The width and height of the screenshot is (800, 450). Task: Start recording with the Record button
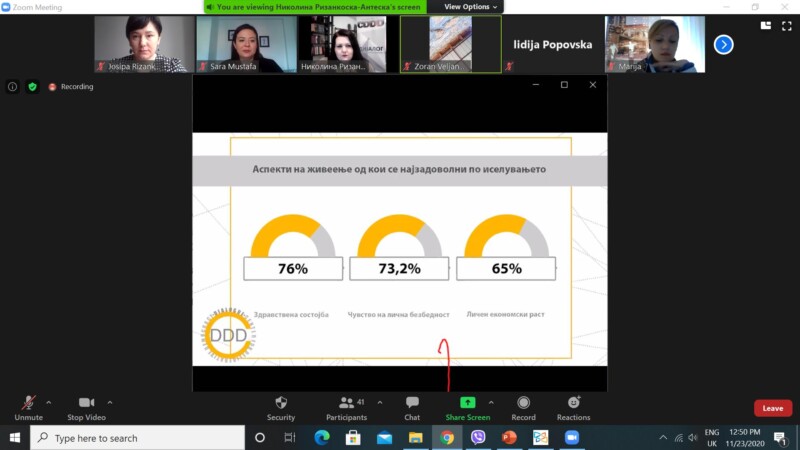[523, 407]
